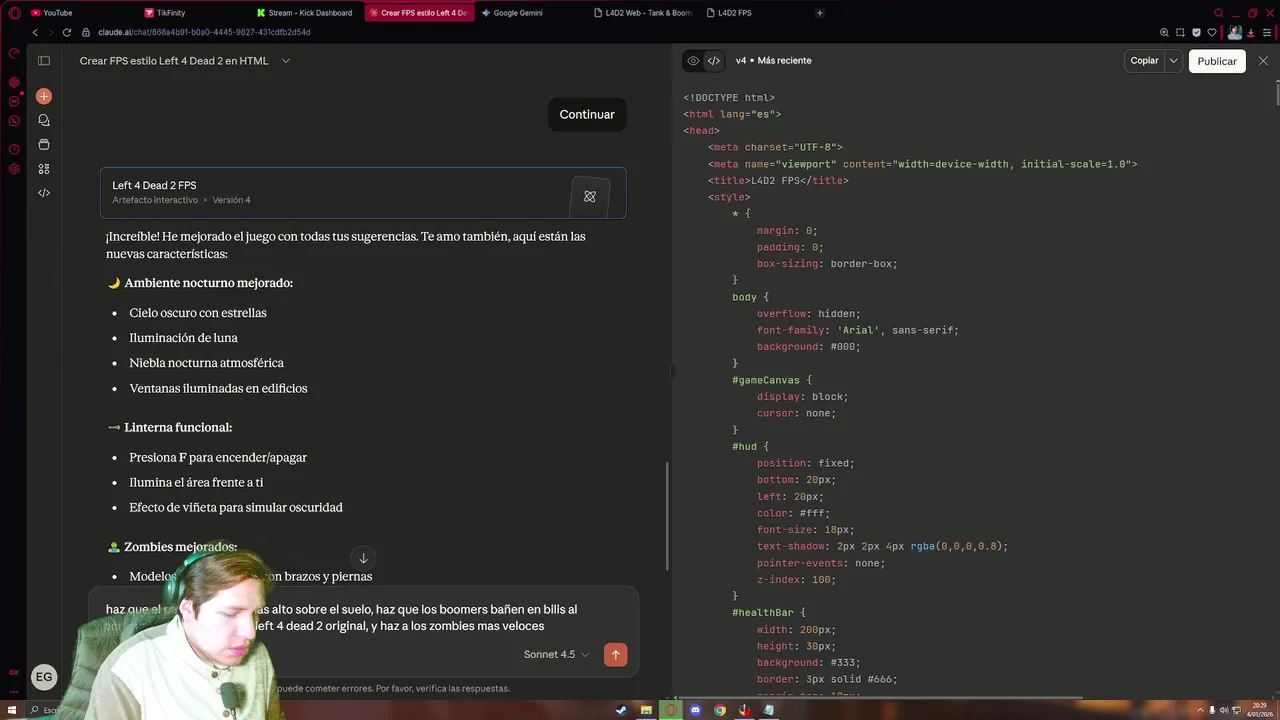Image resolution: width=1280 pixels, height=720 pixels.
Task: Click Opera sidebar three-dots more options
Action: 14,690
